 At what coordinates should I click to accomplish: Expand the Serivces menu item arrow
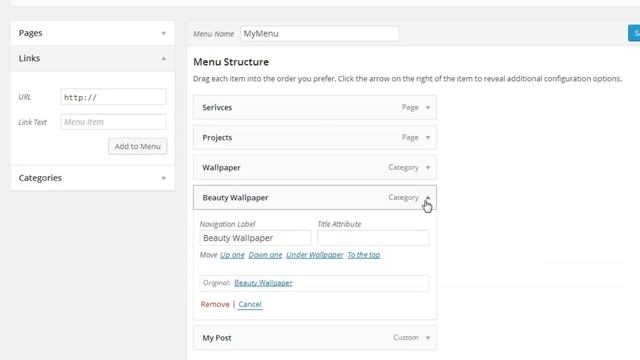[x=428, y=108]
